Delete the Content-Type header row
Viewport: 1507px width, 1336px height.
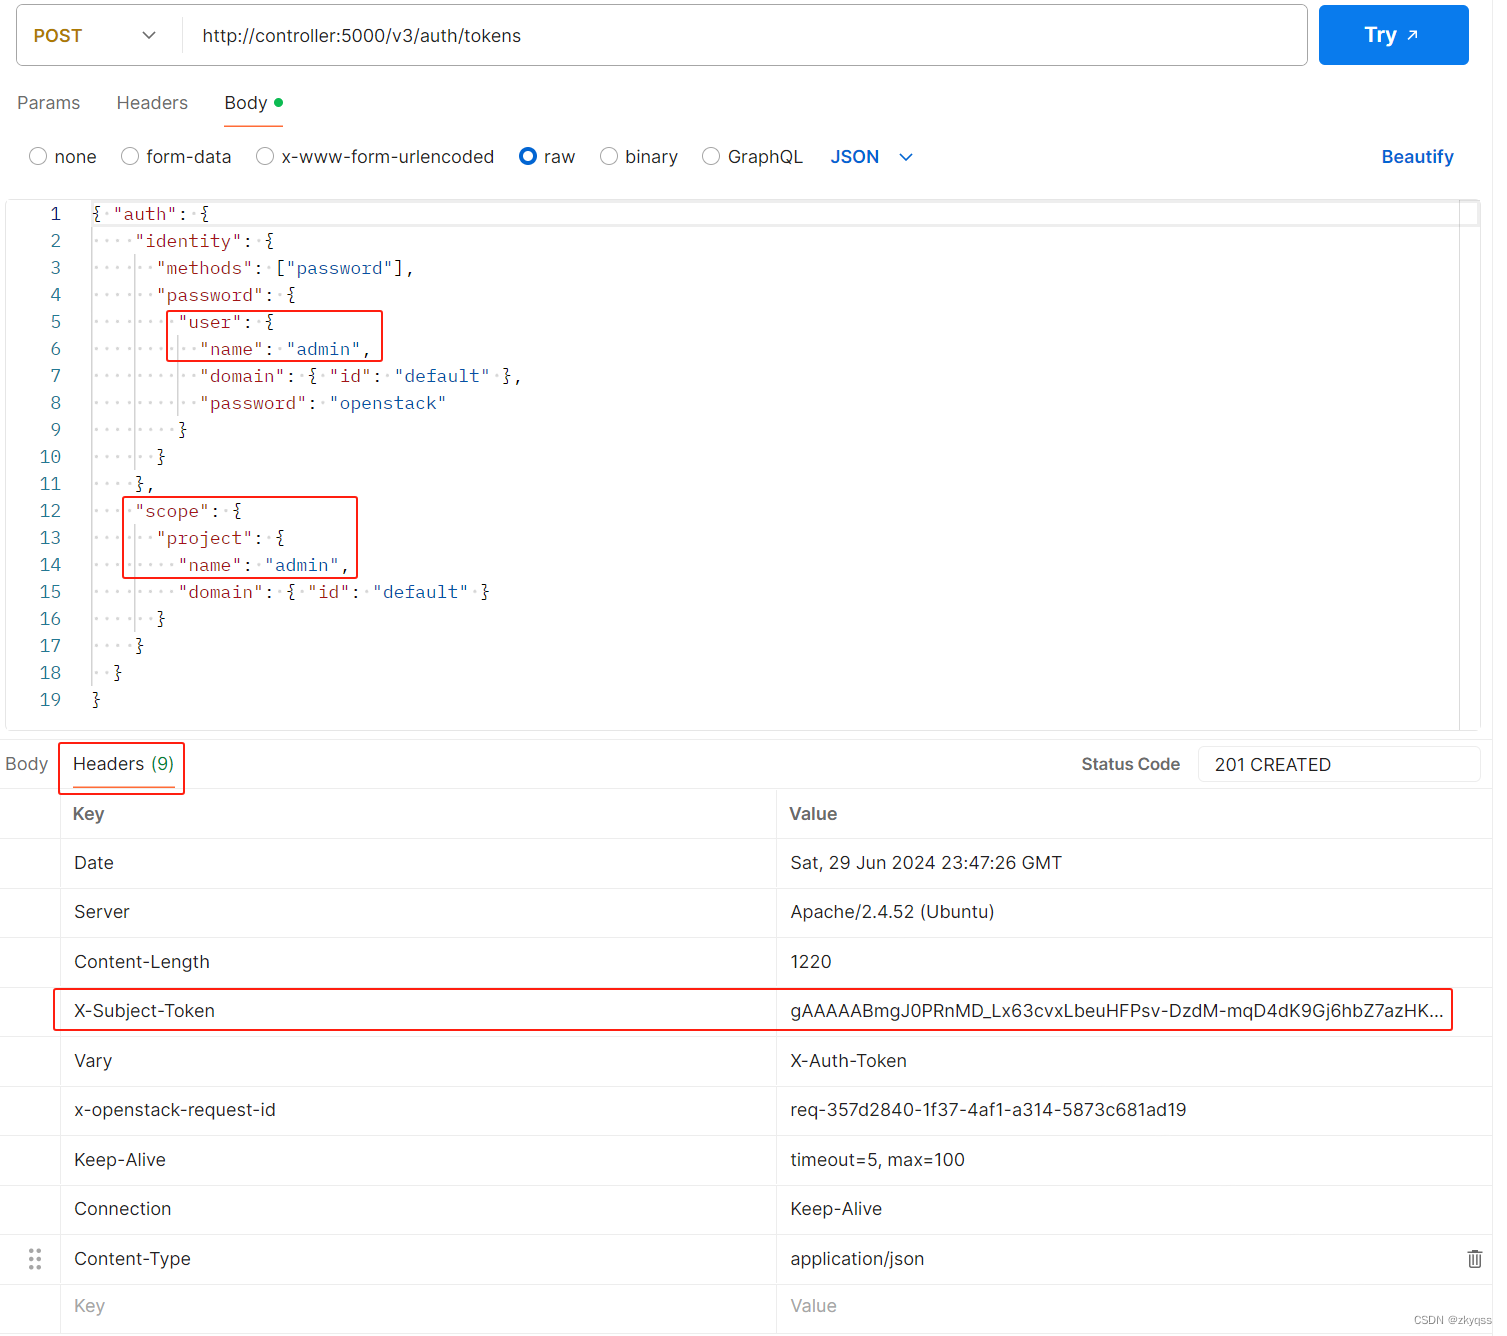[x=1475, y=1259]
